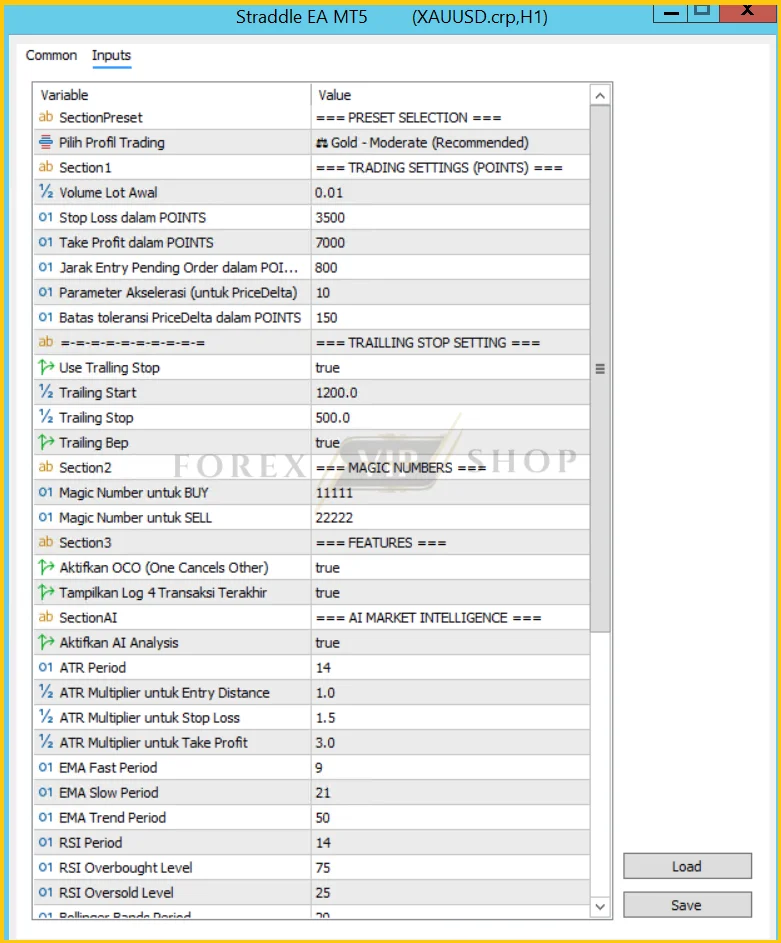This screenshot has height=943, width=781.
Task: Switch to the Common tab
Action: (x=51, y=55)
